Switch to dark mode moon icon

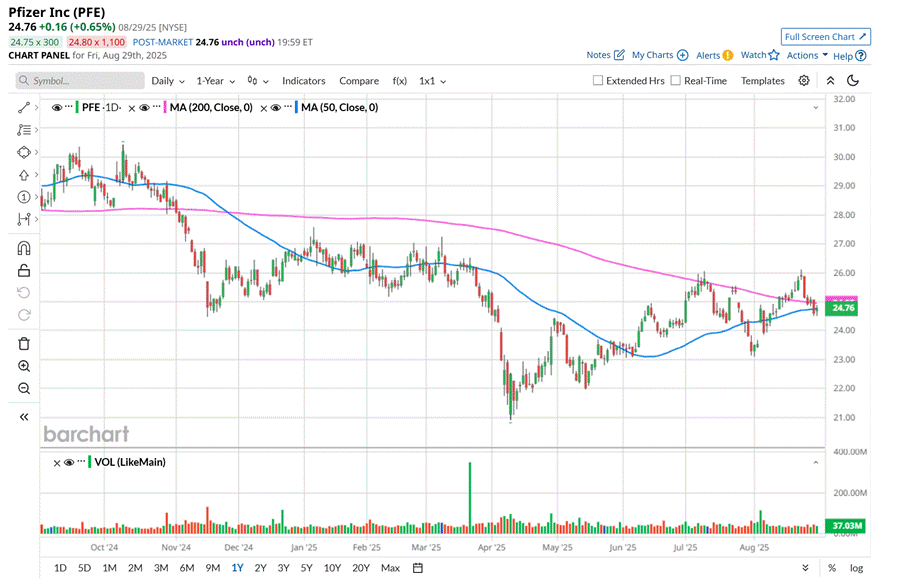853,81
